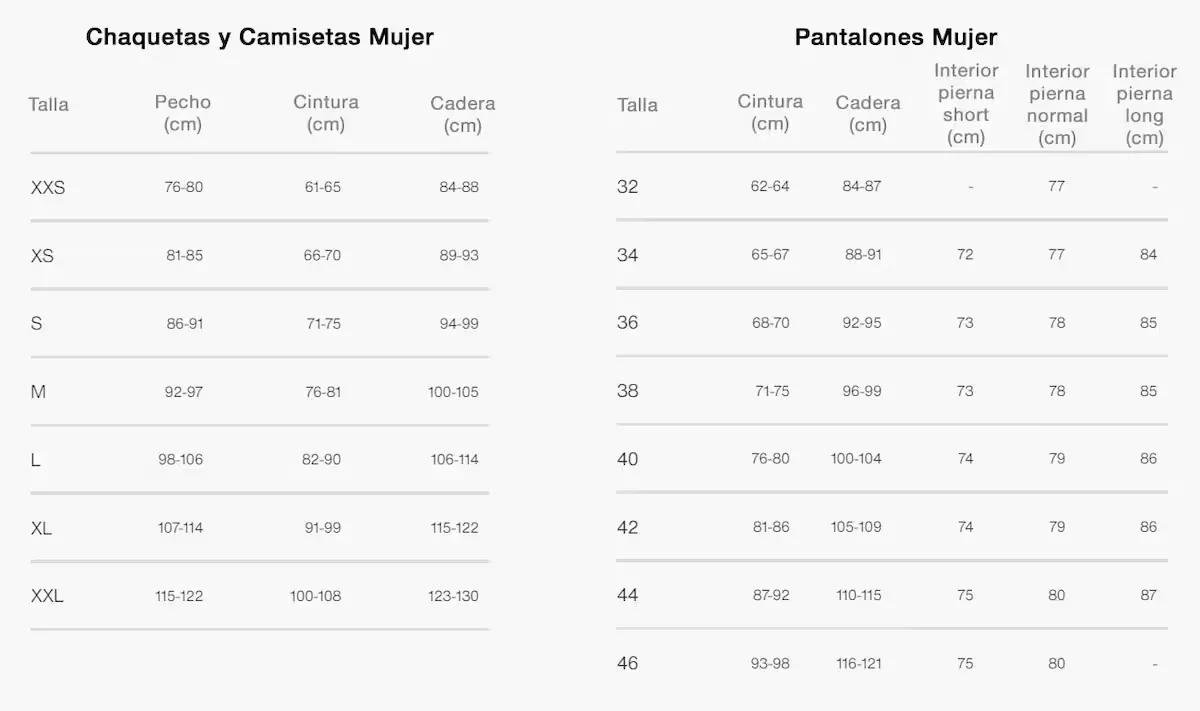This screenshot has height=711, width=1200.
Task: Click trouser size 46 label
Action: (x=627, y=663)
